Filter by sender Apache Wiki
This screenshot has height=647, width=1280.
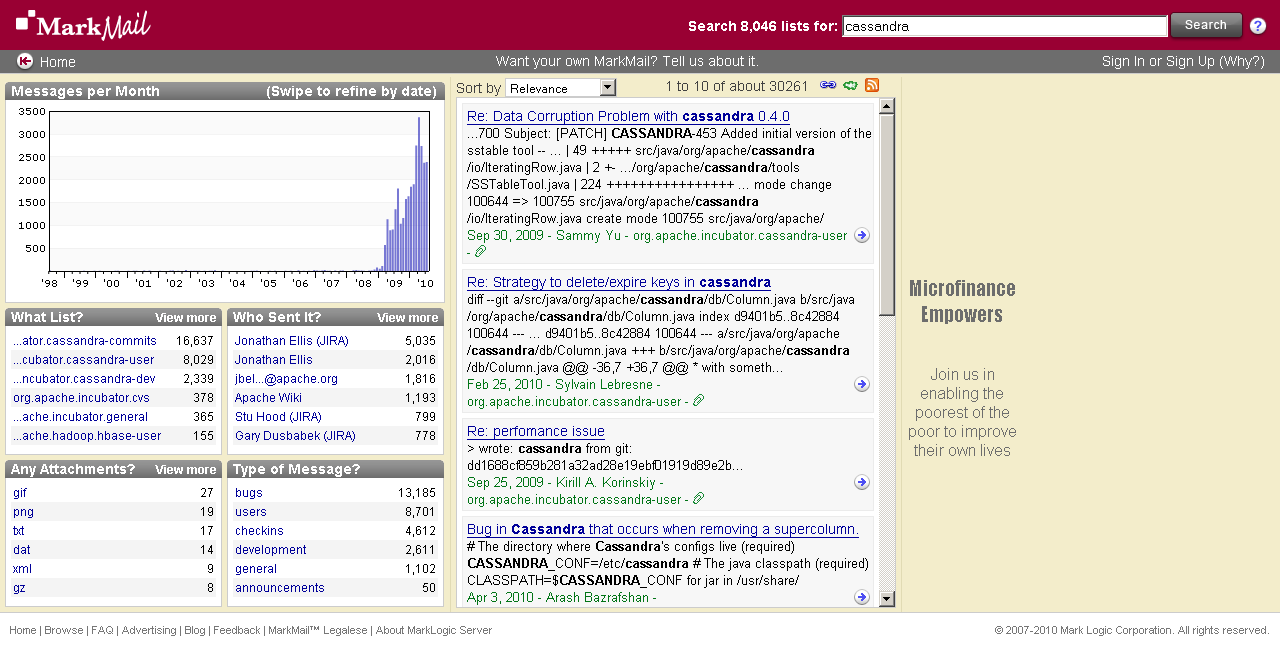point(269,398)
